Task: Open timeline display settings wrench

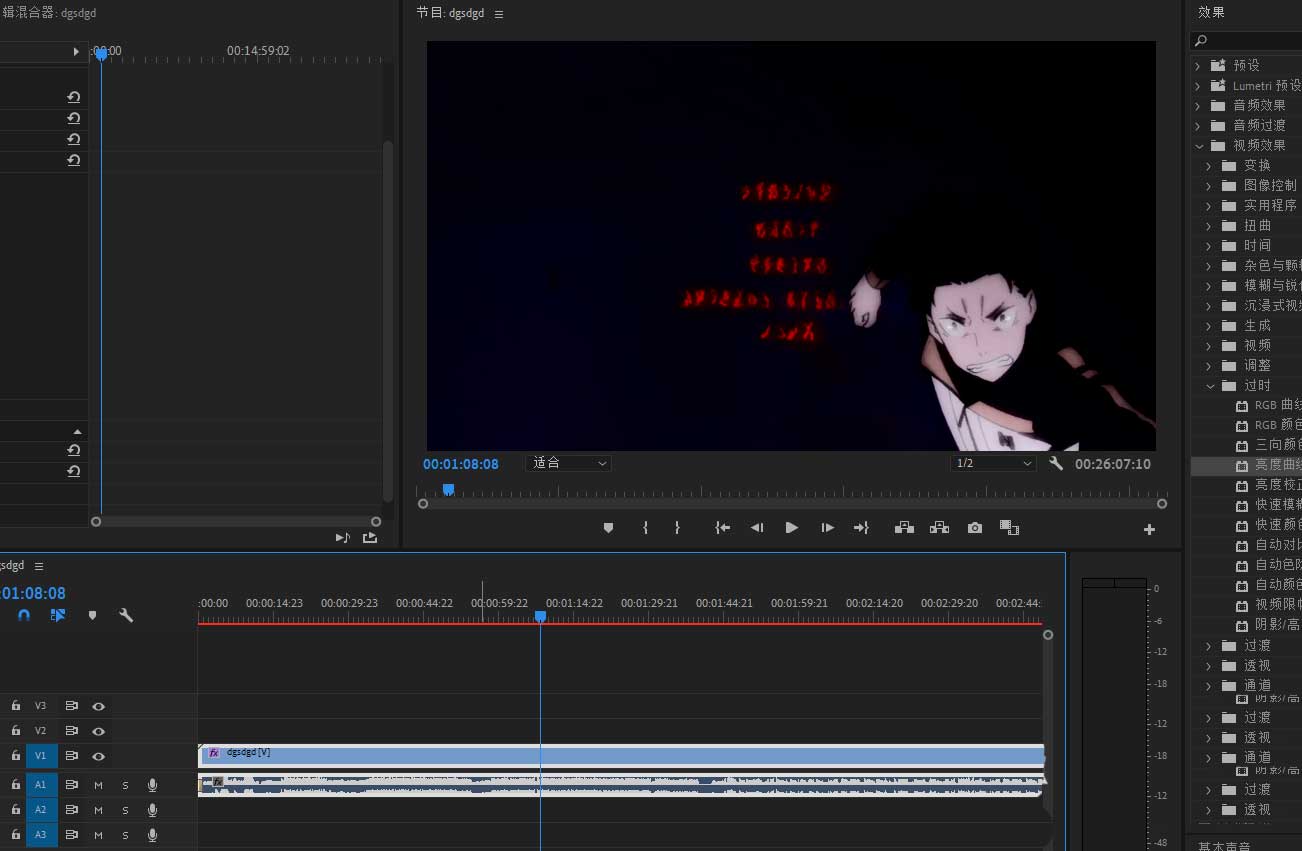Action: (126, 615)
